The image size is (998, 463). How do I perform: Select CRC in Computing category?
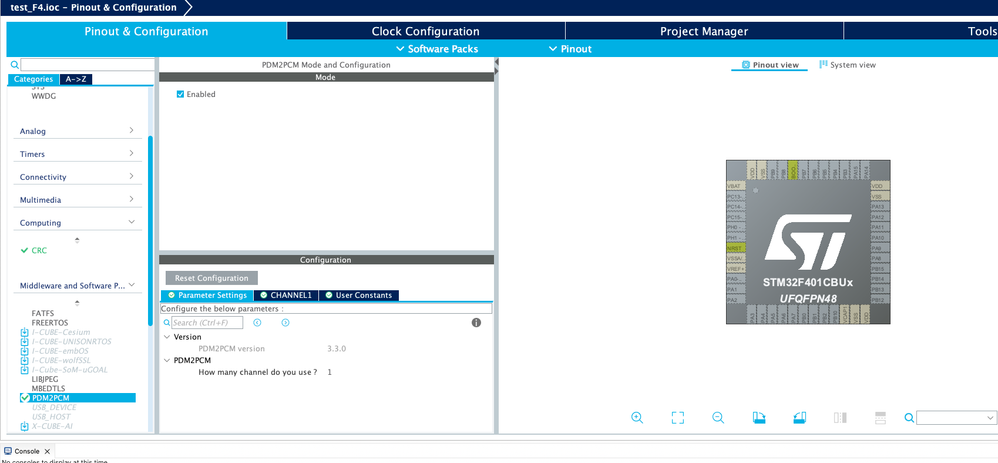tap(39, 250)
